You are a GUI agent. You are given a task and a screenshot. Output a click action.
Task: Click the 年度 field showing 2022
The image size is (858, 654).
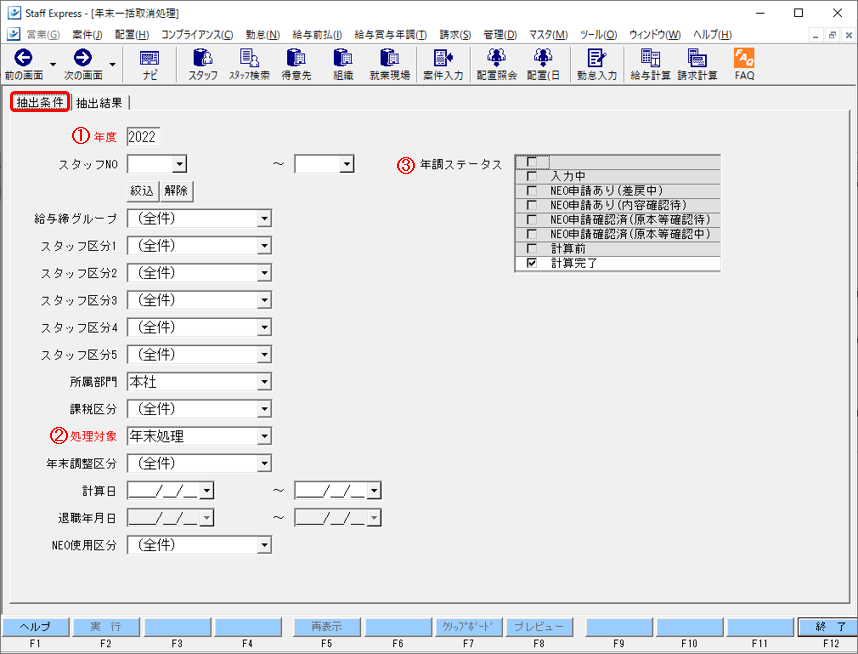tap(143, 136)
